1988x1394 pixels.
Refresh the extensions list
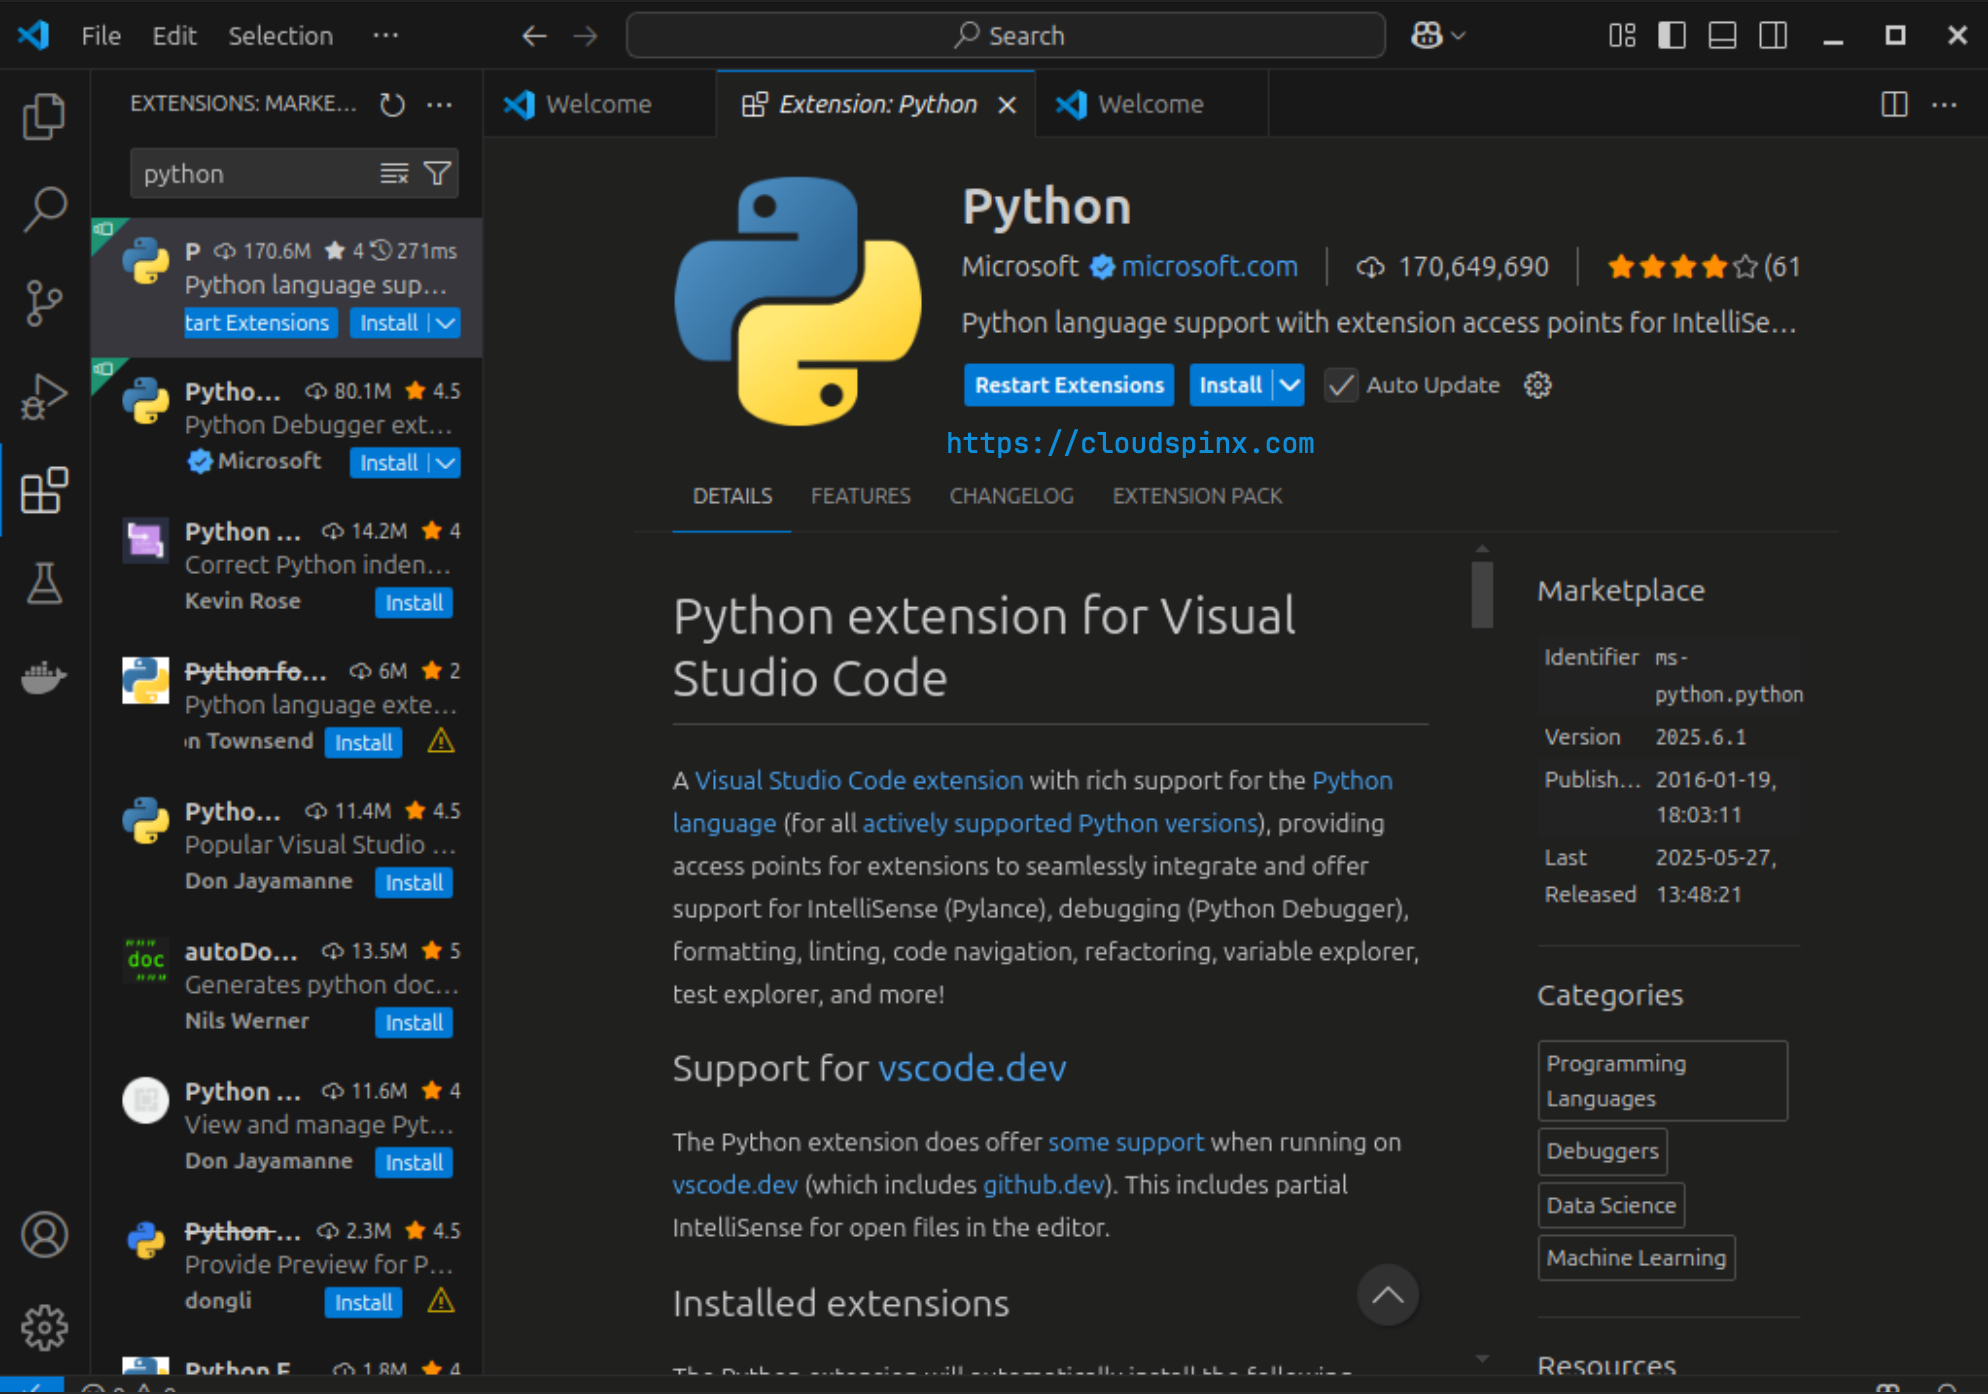click(x=392, y=103)
